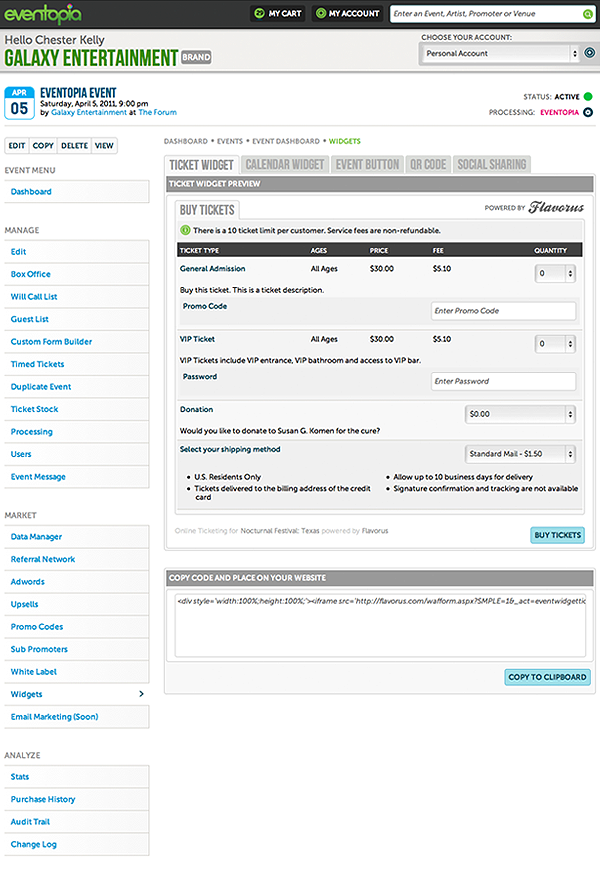Open Box Office
This screenshot has height=882, width=600.
[x=76, y=274]
